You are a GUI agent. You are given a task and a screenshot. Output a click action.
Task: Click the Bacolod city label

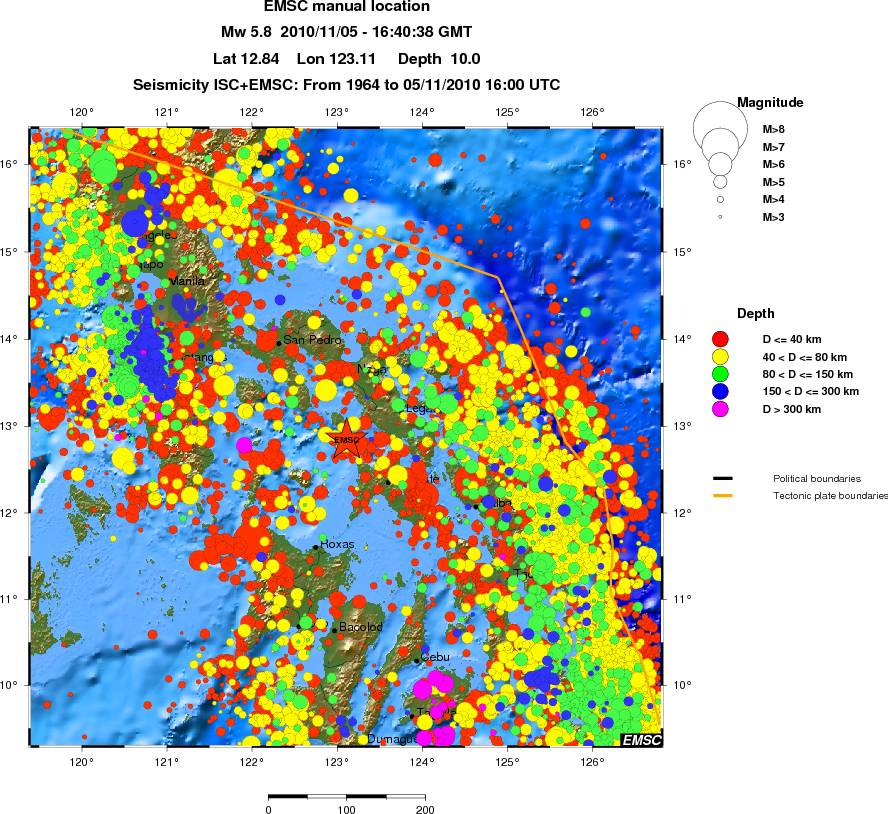pos(361,627)
